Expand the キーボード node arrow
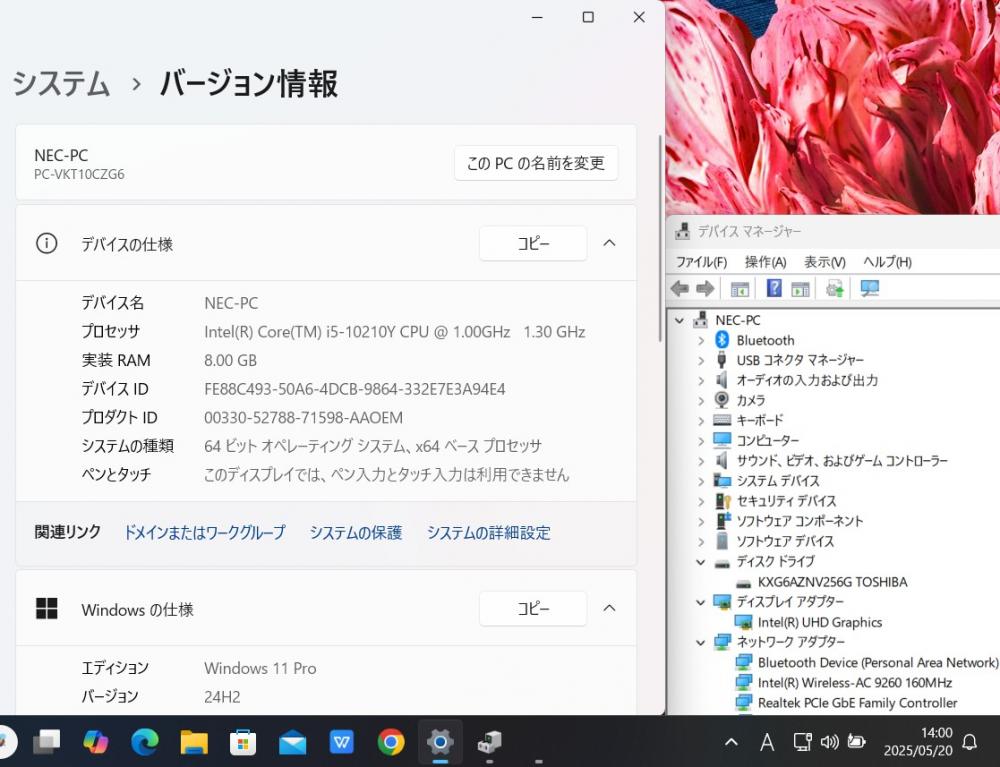Screen dimensions: 1000x767 click(701, 421)
